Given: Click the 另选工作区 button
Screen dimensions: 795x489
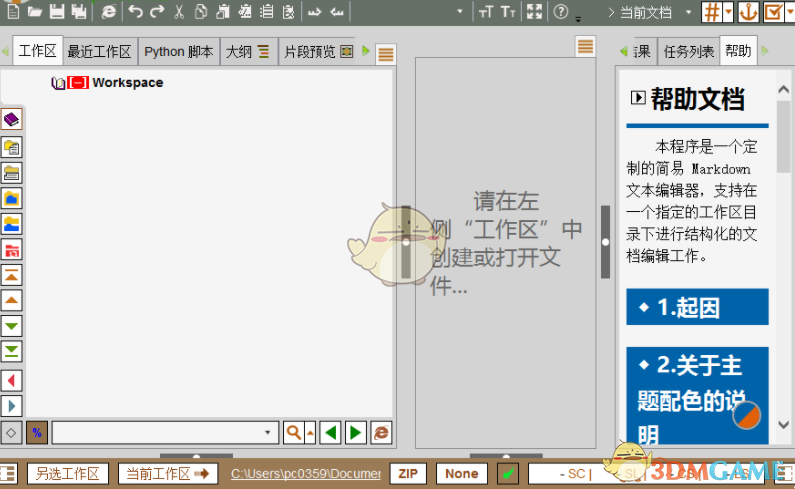Looking at the screenshot, I should [67, 474].
